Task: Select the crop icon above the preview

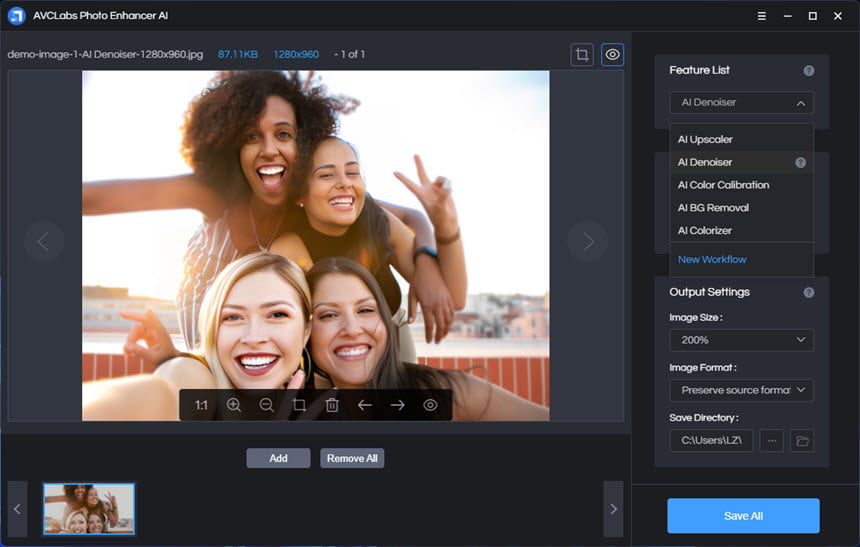Action: 582,55
